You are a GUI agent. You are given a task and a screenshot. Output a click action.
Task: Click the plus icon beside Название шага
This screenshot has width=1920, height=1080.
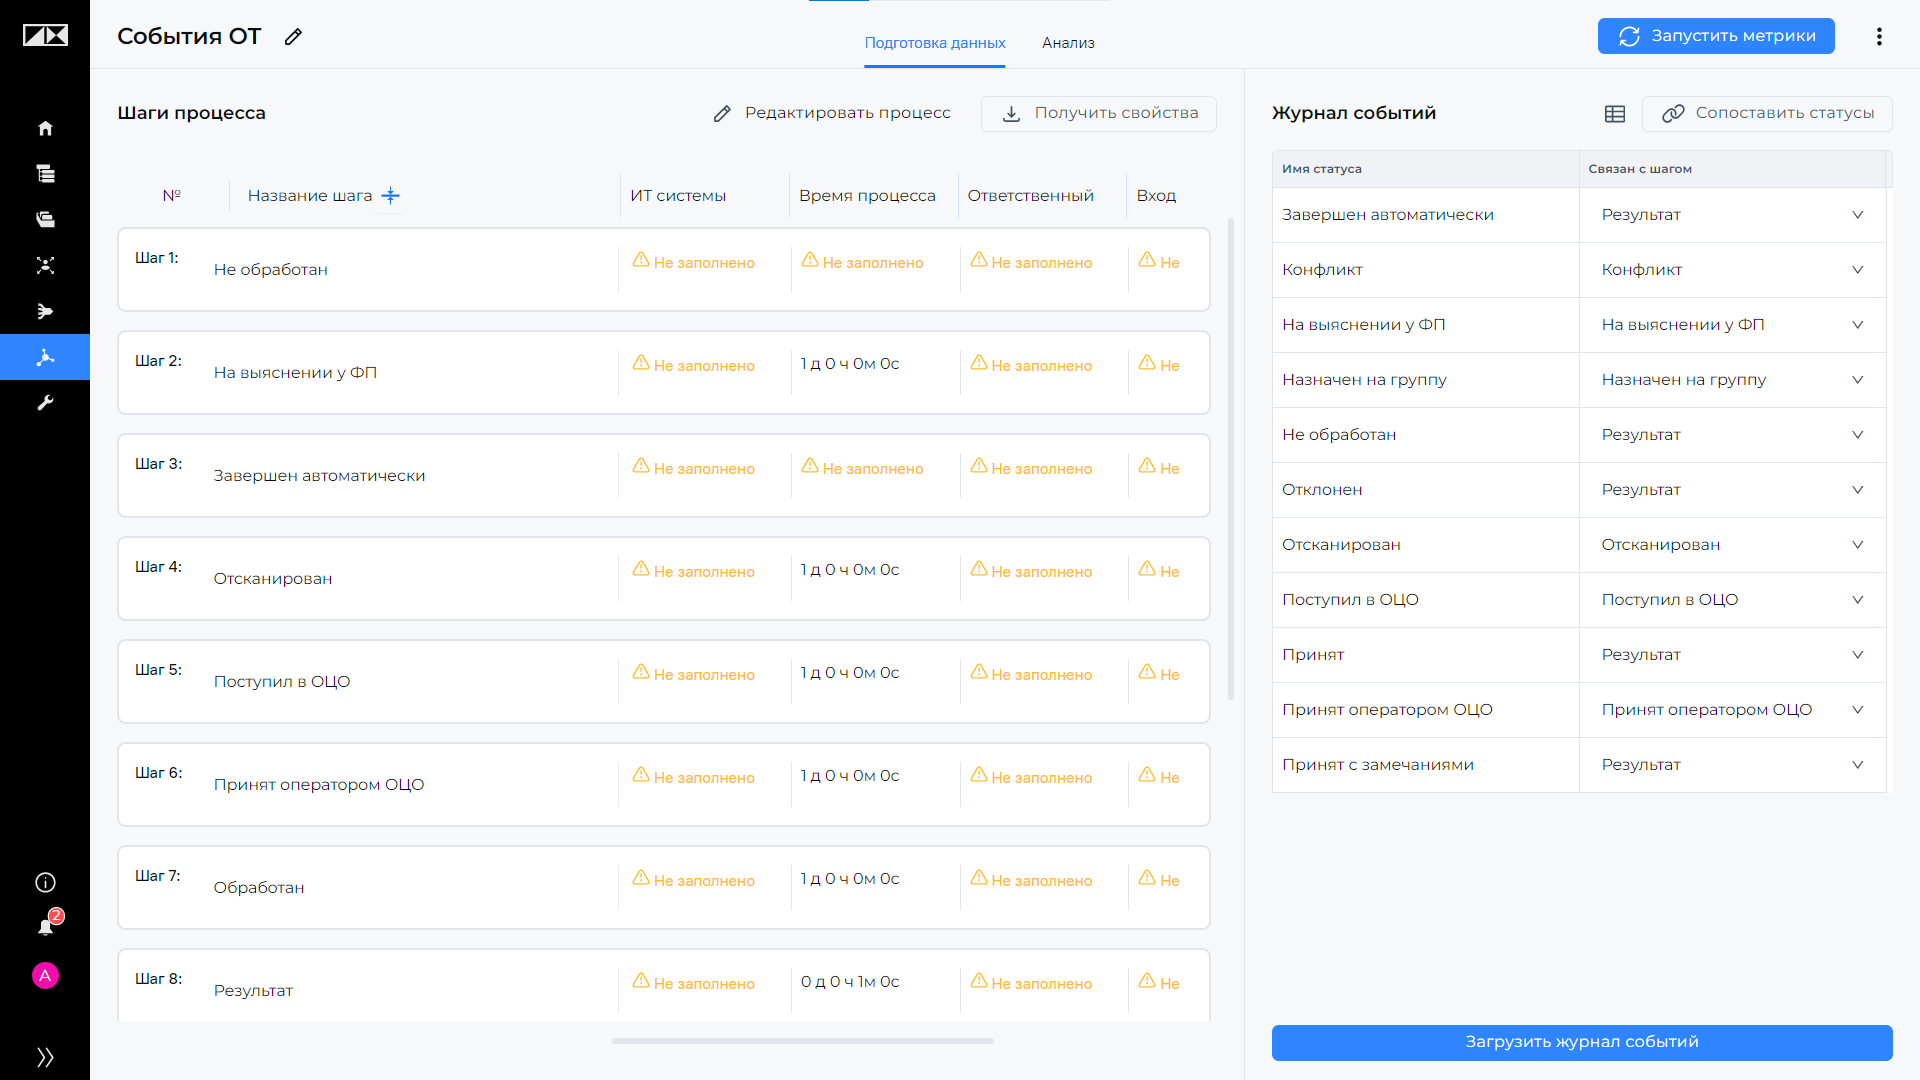391,196
